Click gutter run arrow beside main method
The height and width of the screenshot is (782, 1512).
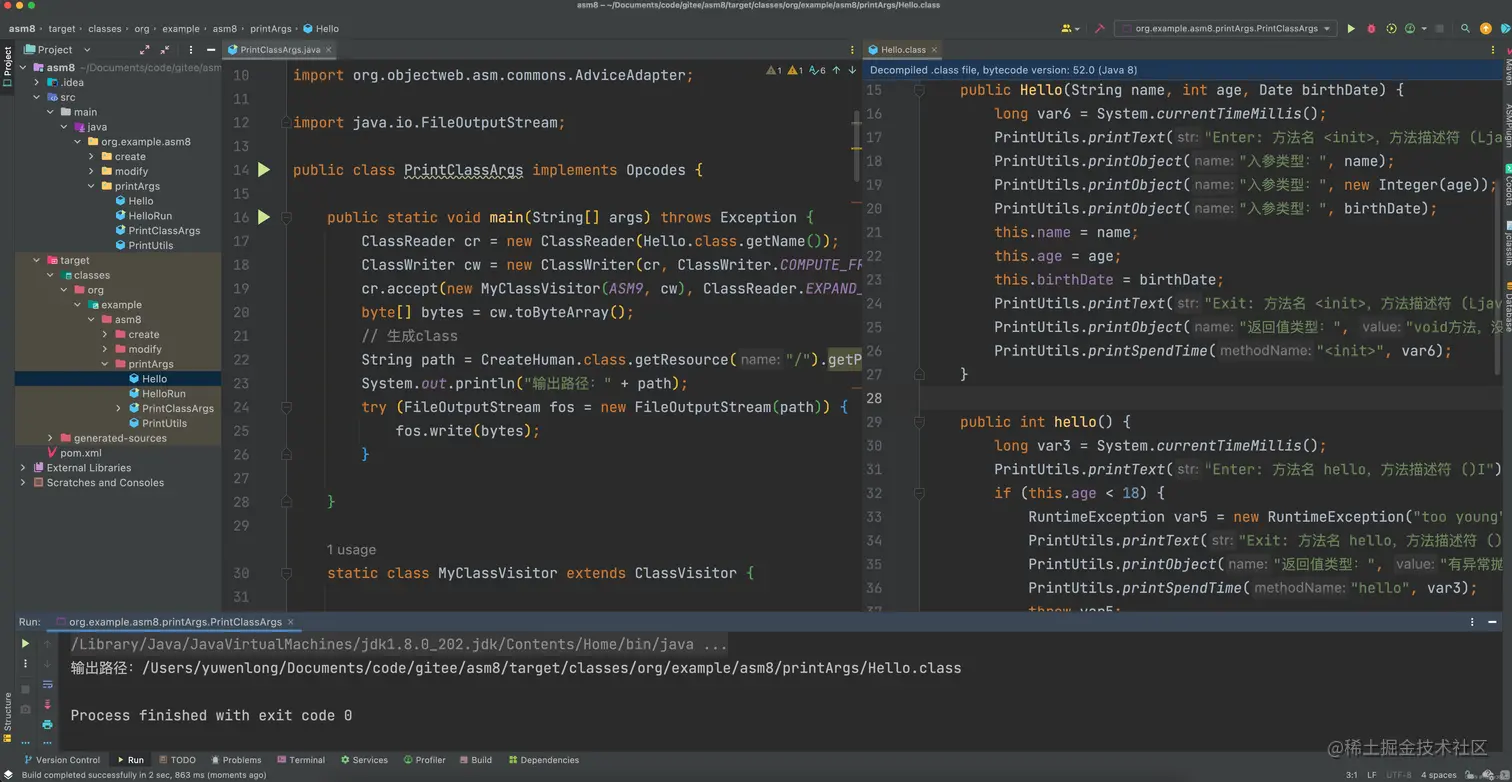point(264,217)
